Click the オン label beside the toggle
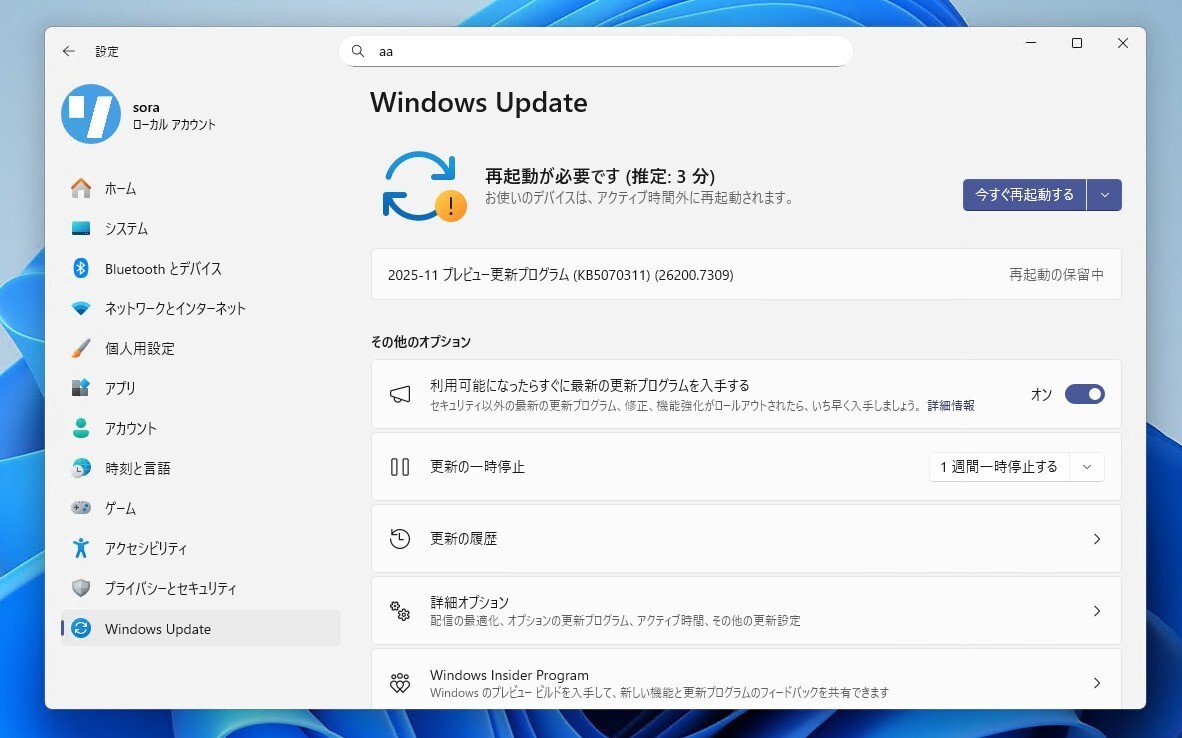This screenshot has height=738, width=1182. click(1041, 394)
